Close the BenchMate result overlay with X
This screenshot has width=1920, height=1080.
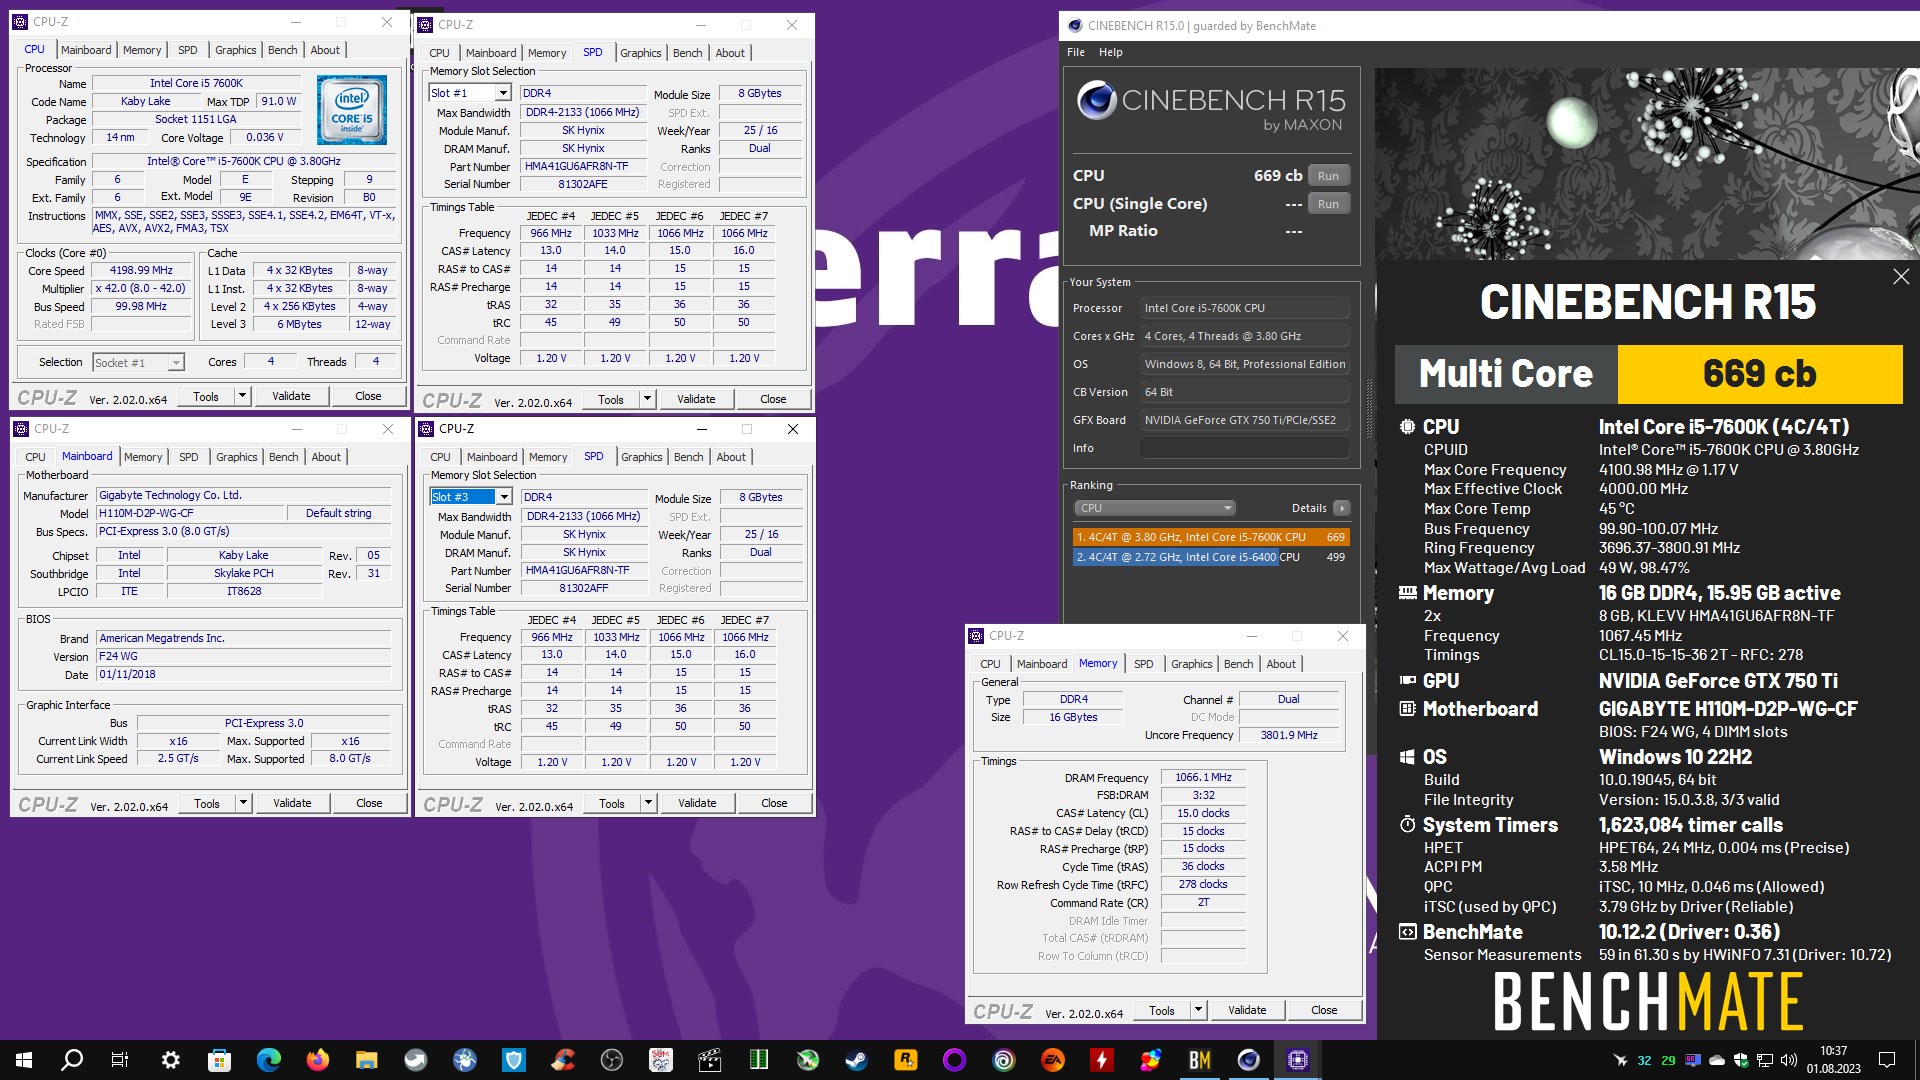1901,277
